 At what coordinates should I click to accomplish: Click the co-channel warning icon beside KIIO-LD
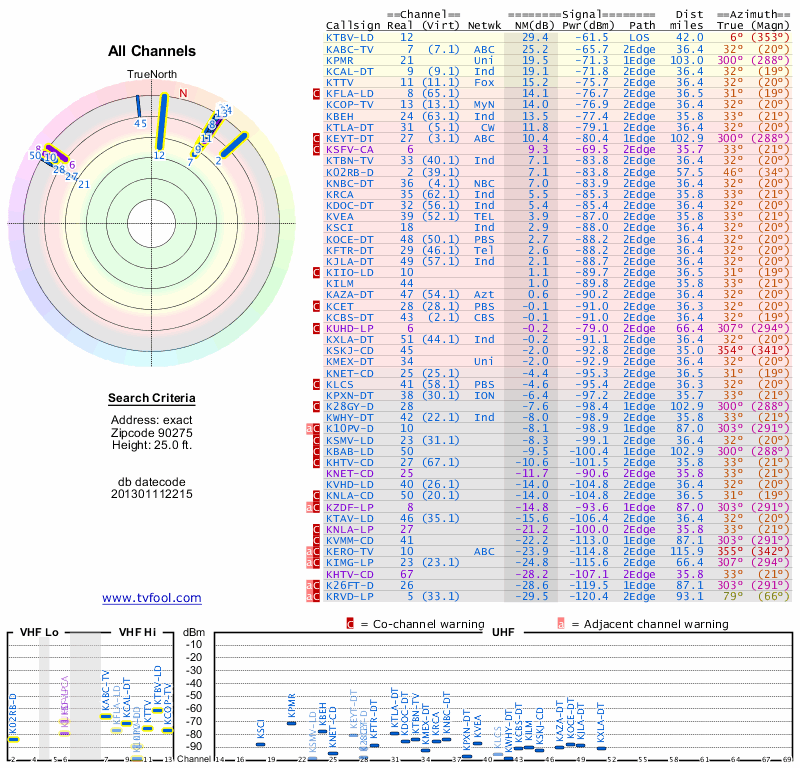[316, 272]
